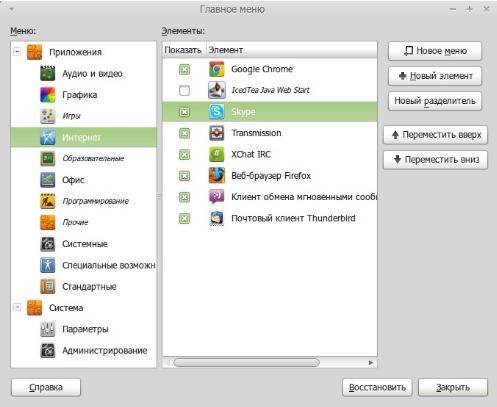Click the horizontal scrollbar thumb
This screenshot has height=407, width=497.
point(246,363)
